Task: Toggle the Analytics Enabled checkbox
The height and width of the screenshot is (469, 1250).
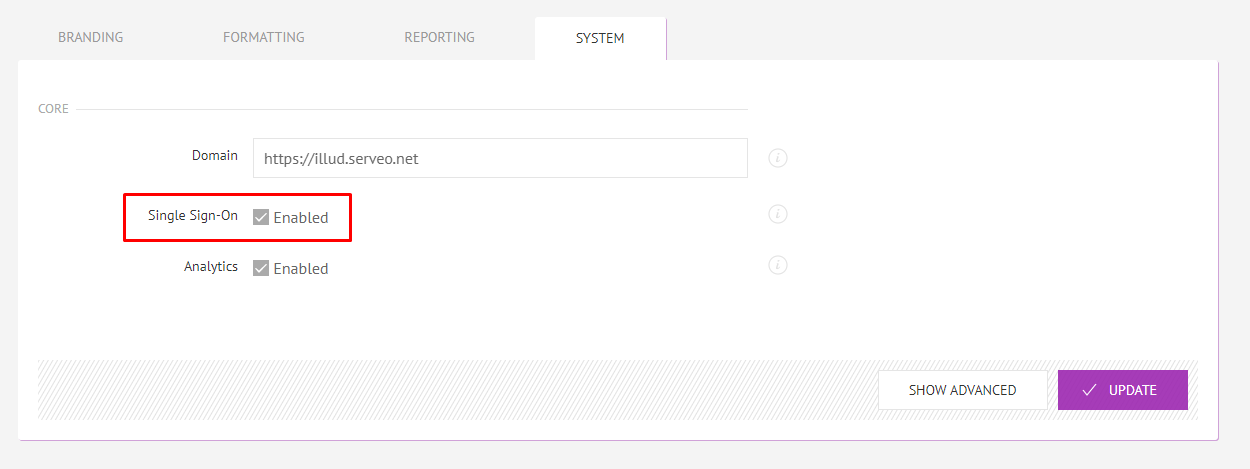Action: coord(261,268)
